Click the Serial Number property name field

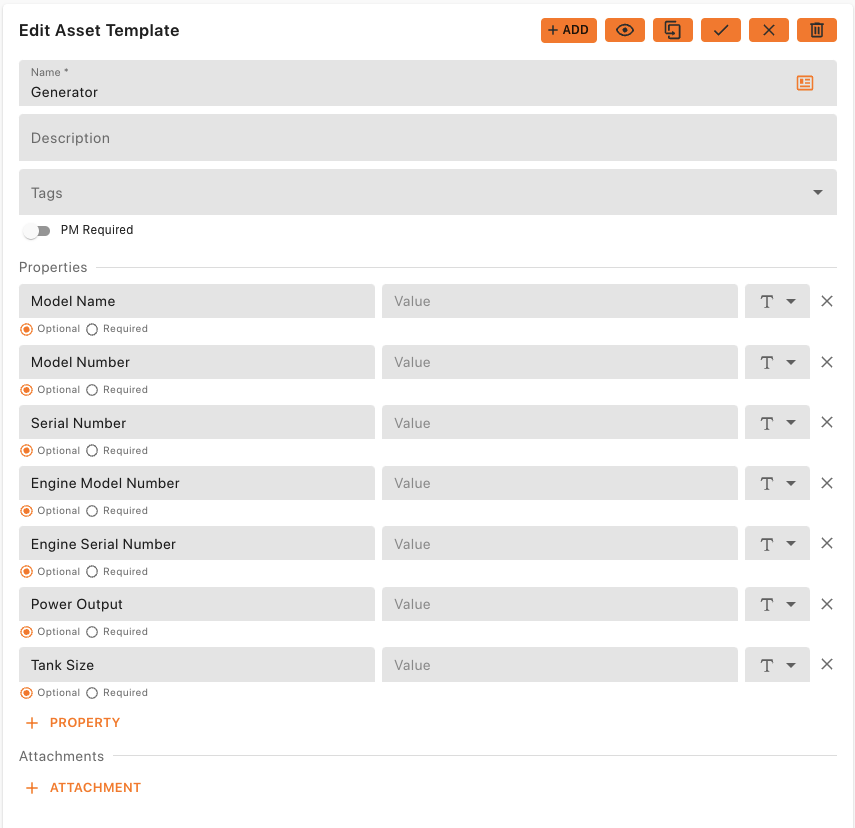(197, 422)
